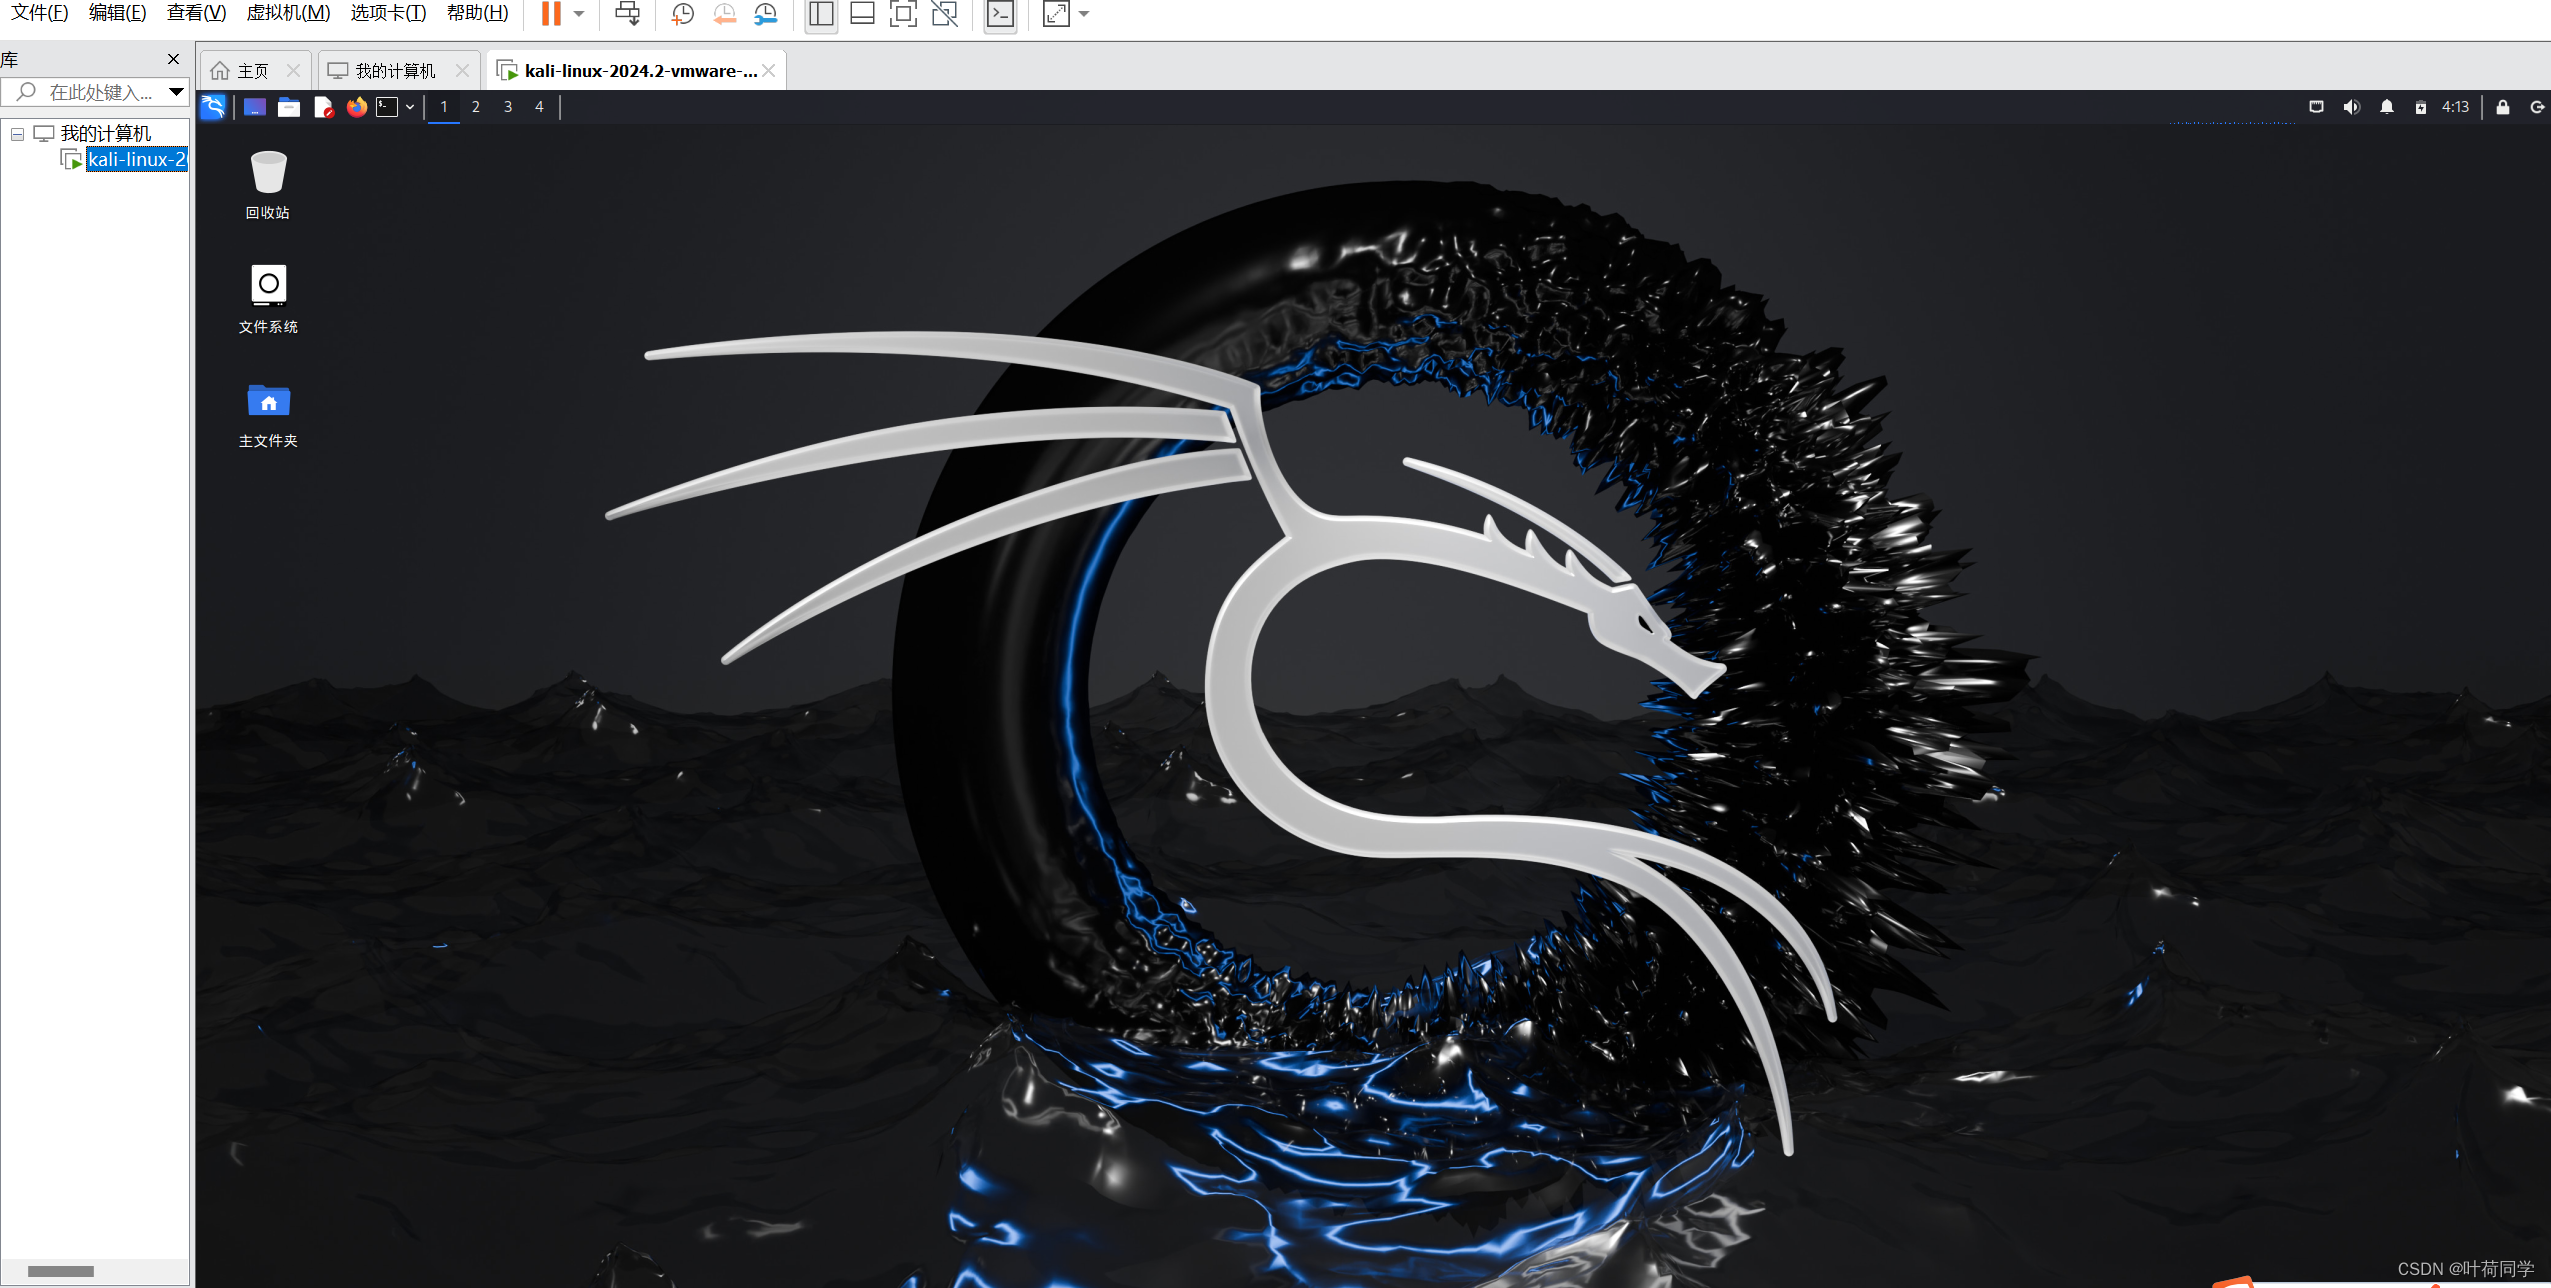Launch the text editor from Kali panel
This screenshot has width=2551, height=1288.
(x=323, y=107)
